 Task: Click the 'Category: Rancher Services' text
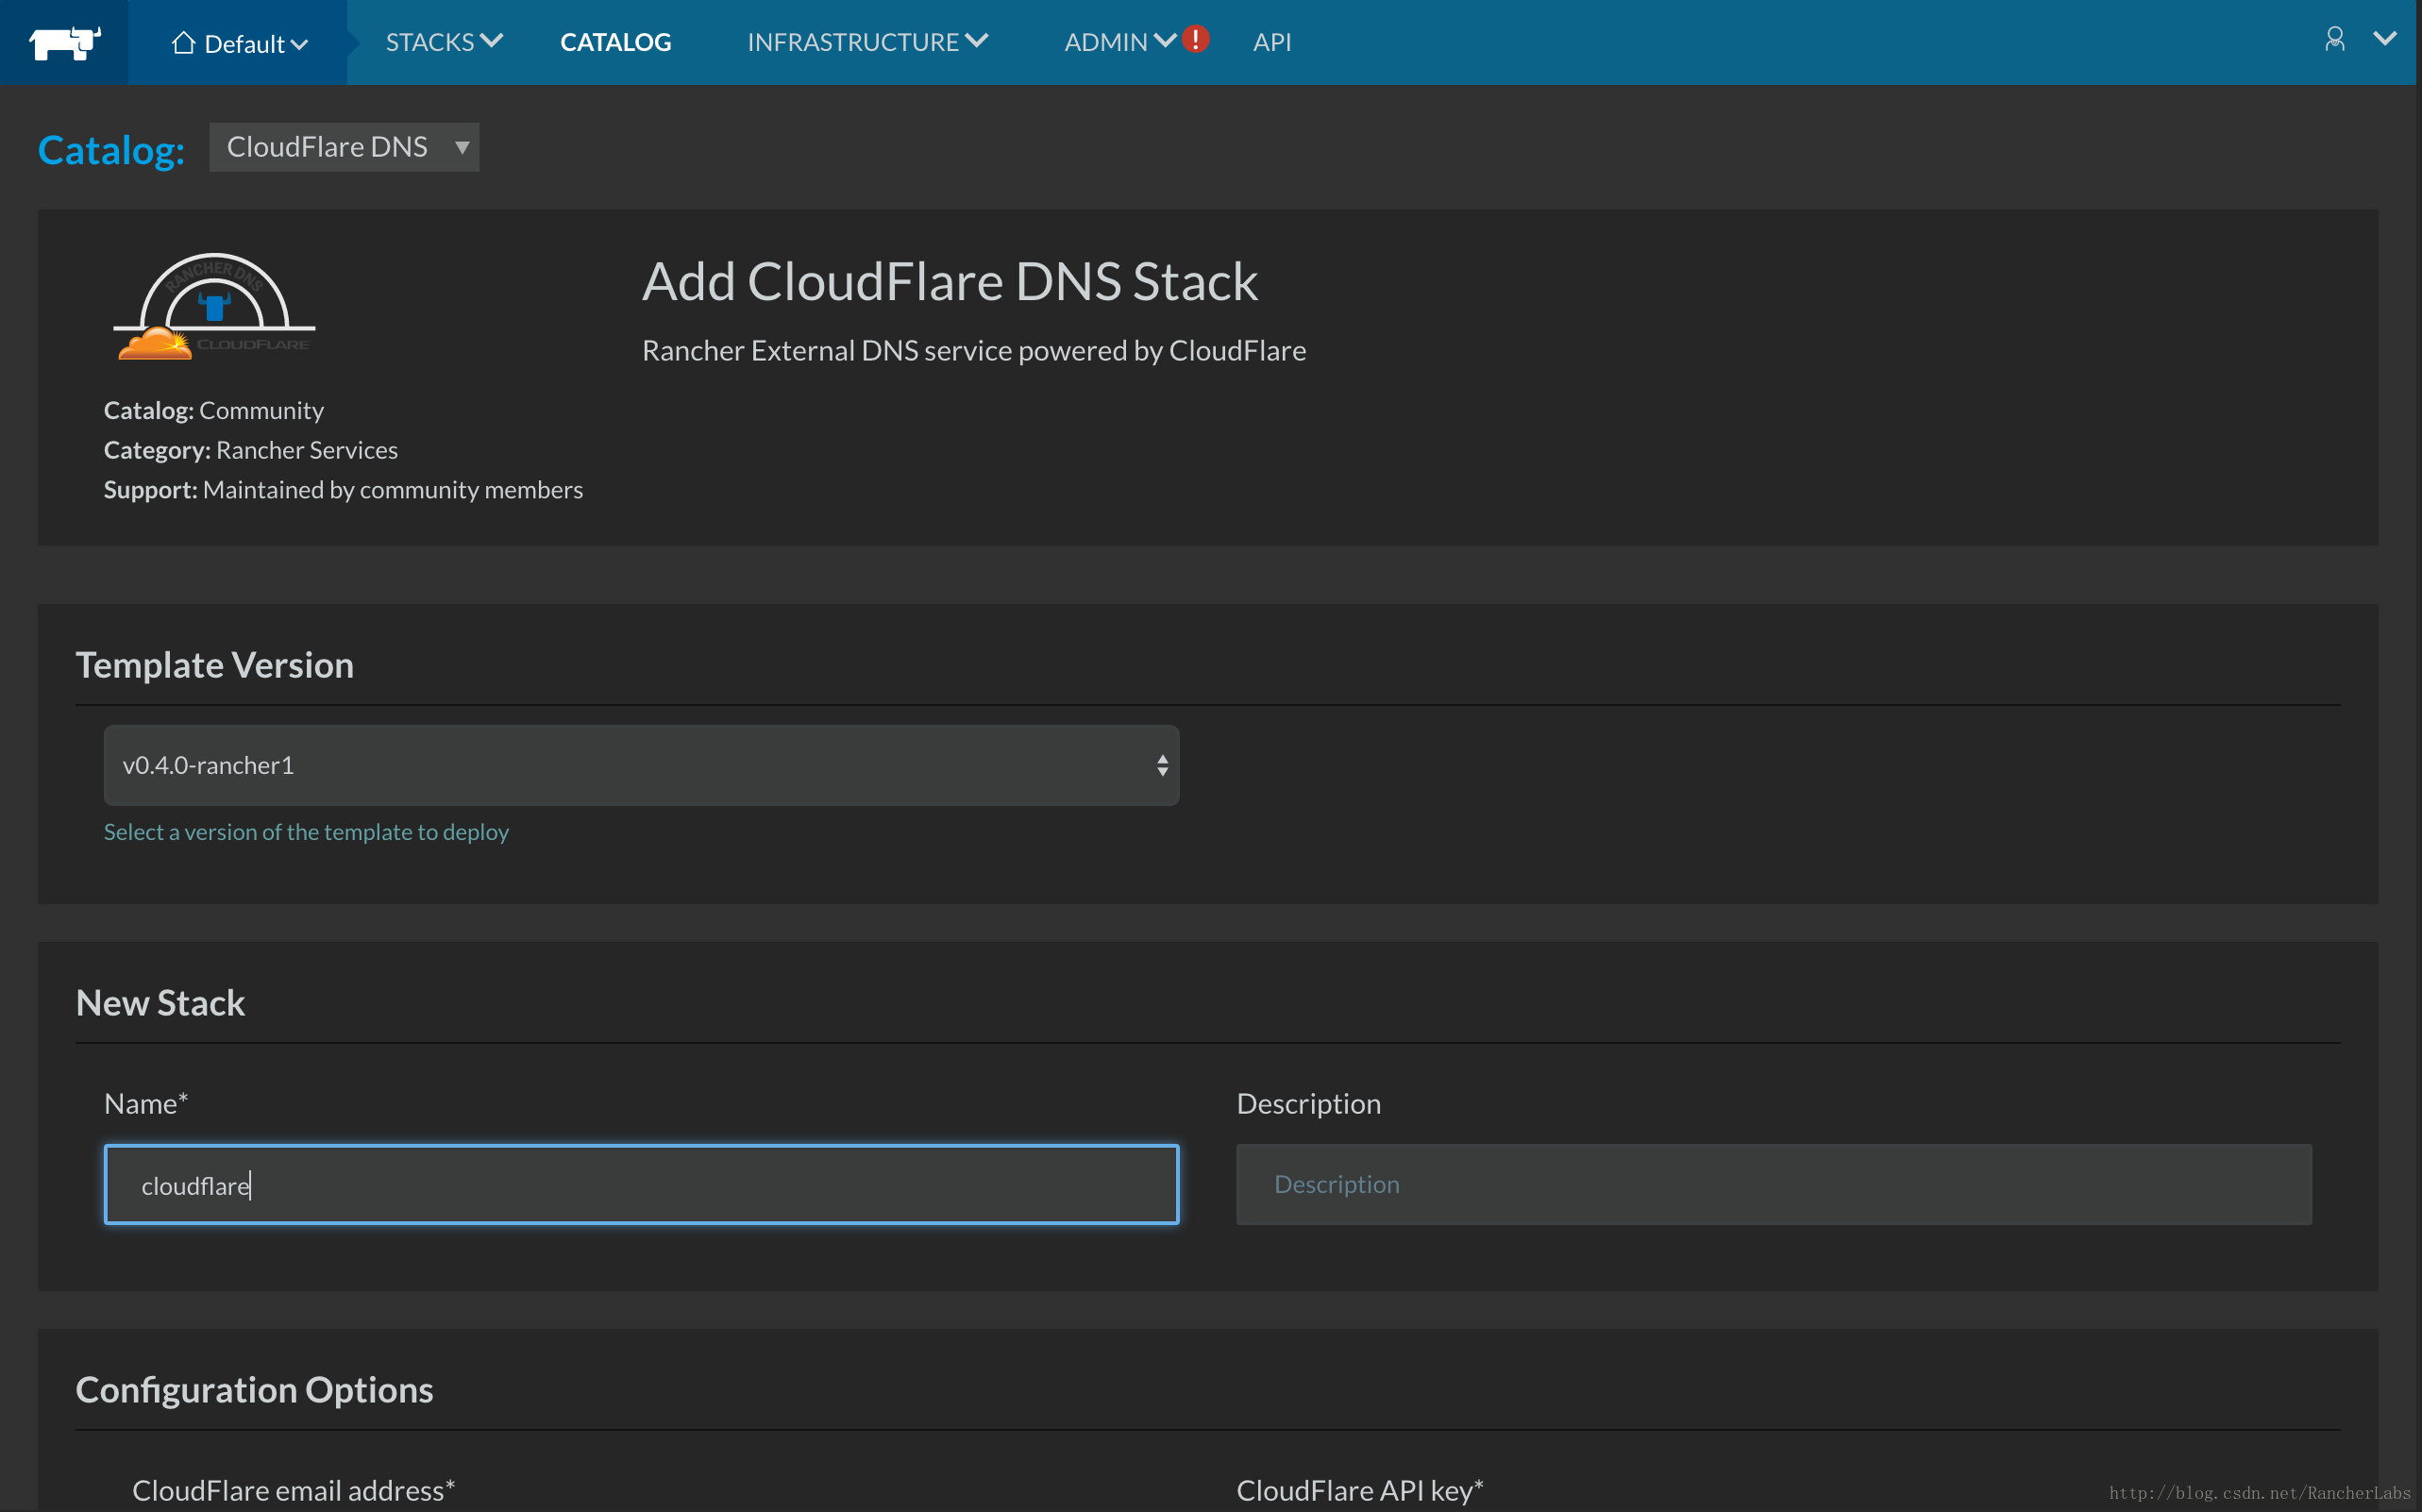pyautogui.click(x=250, y=450)
